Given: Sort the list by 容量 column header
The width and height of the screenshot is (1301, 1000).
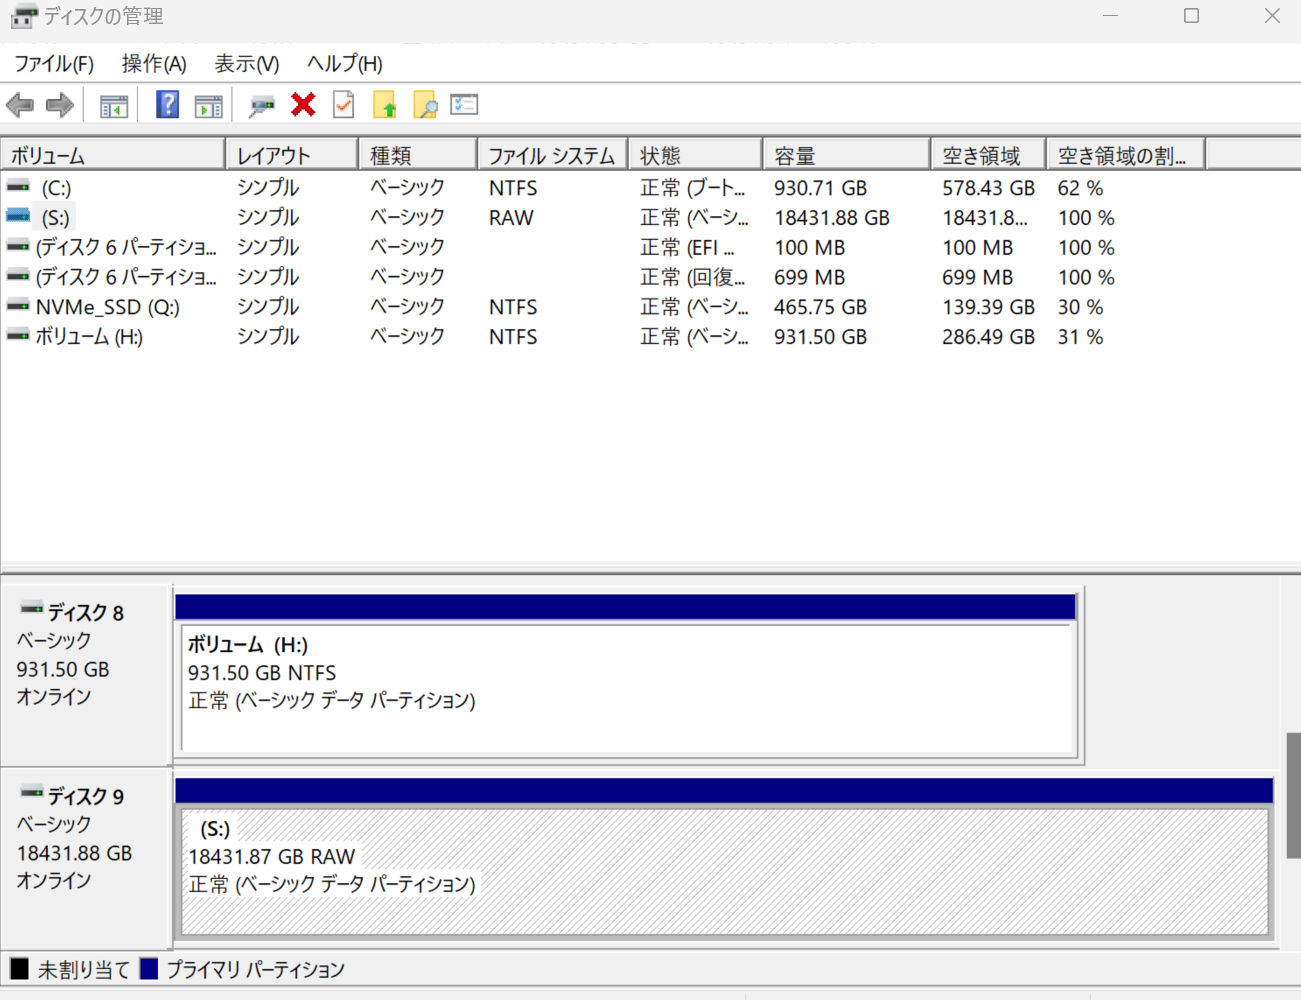Looking at the screenshot, I should point(845,156).
